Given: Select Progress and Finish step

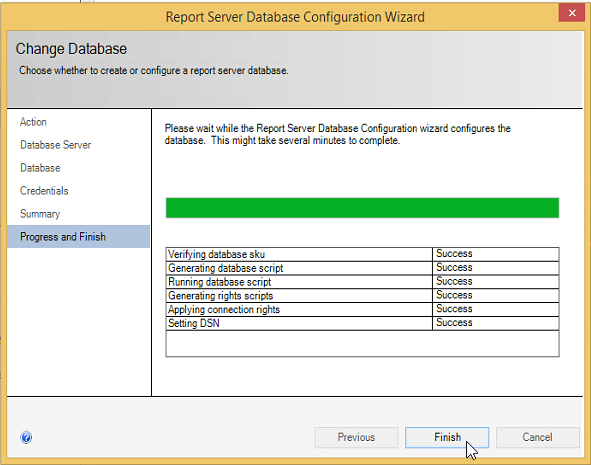Looking at the screenshot, I should (x=78, y=237).
